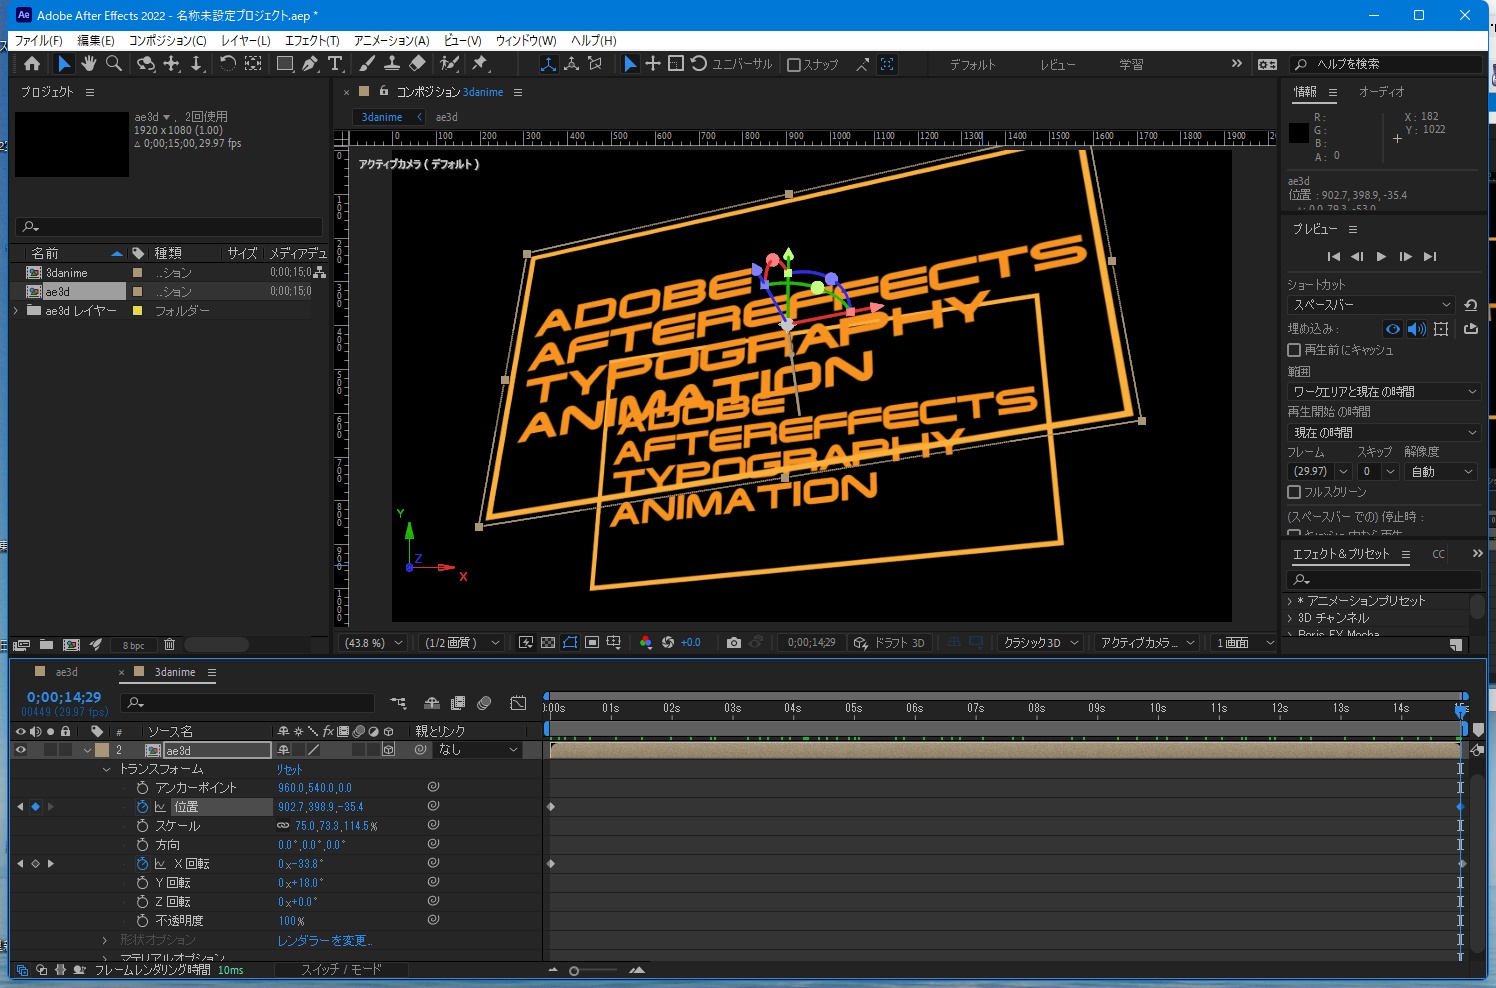The image size is (1496, 988).
Task: Toggle visibility eye of the ae3d layer
Action: coord(20,750)
